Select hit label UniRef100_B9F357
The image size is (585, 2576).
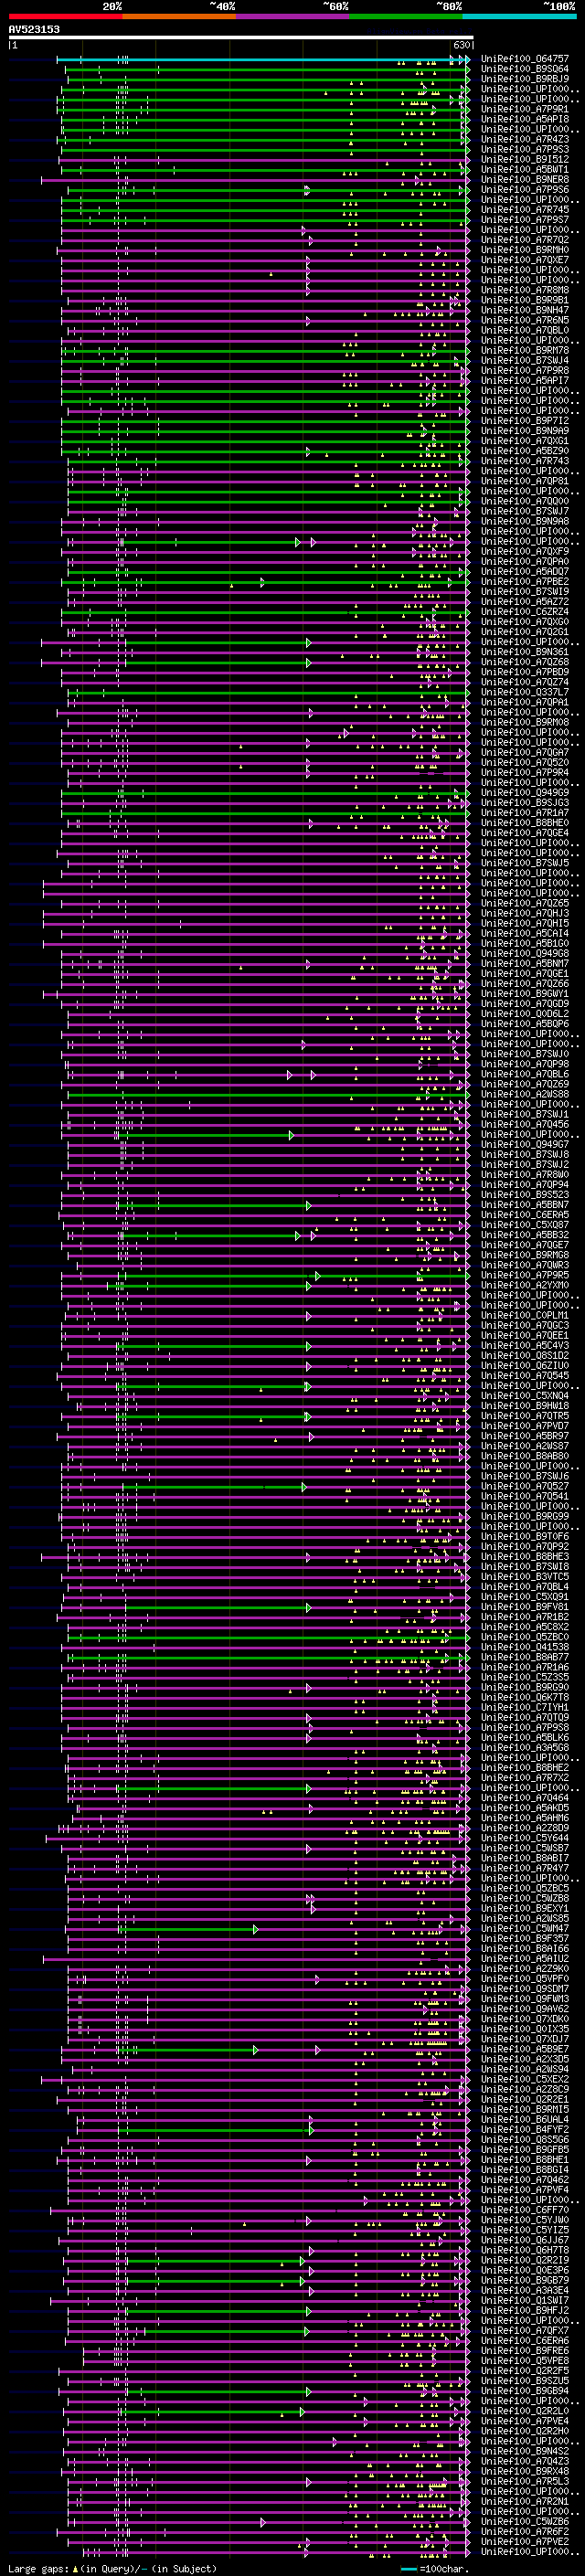(x=524, y=1938)
